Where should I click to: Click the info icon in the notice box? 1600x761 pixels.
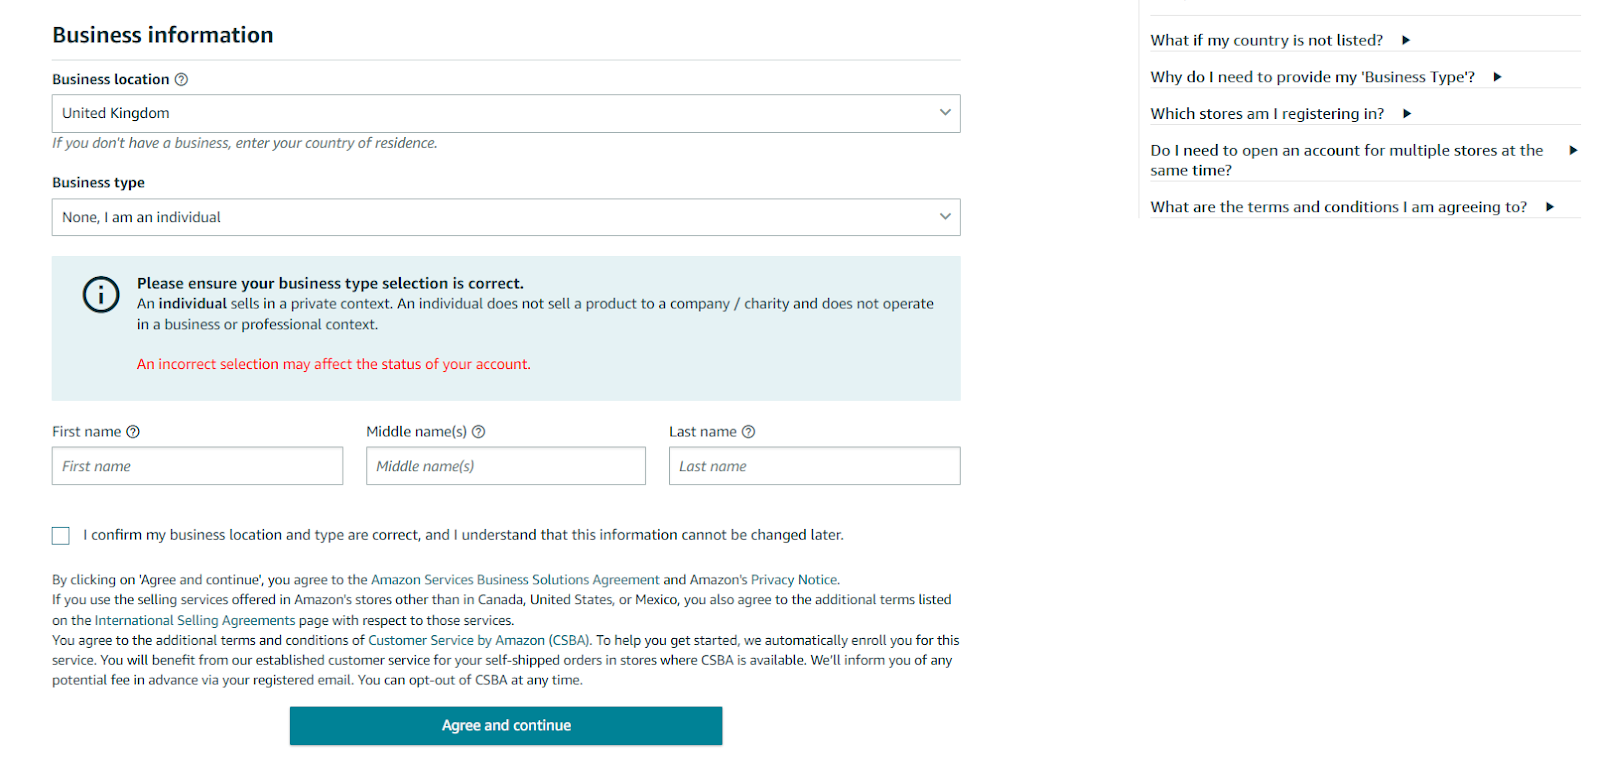pos(100,295)
